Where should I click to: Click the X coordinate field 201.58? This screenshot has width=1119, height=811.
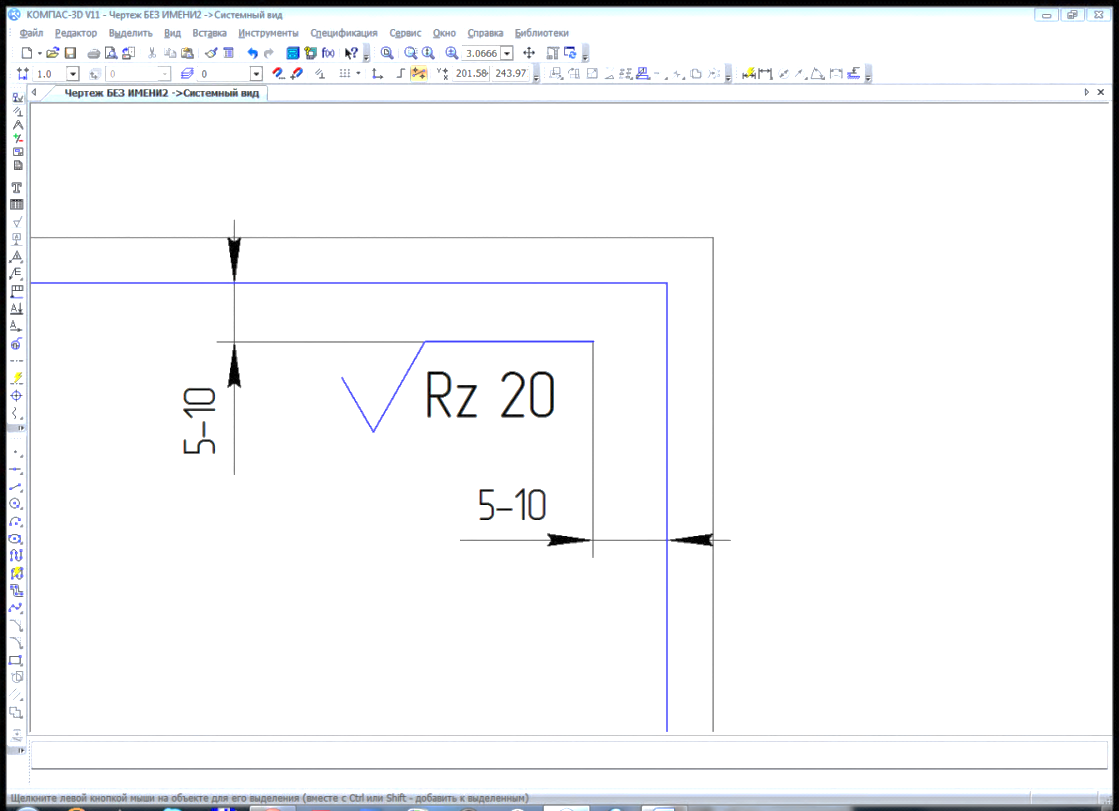click(x=471, y=74)
